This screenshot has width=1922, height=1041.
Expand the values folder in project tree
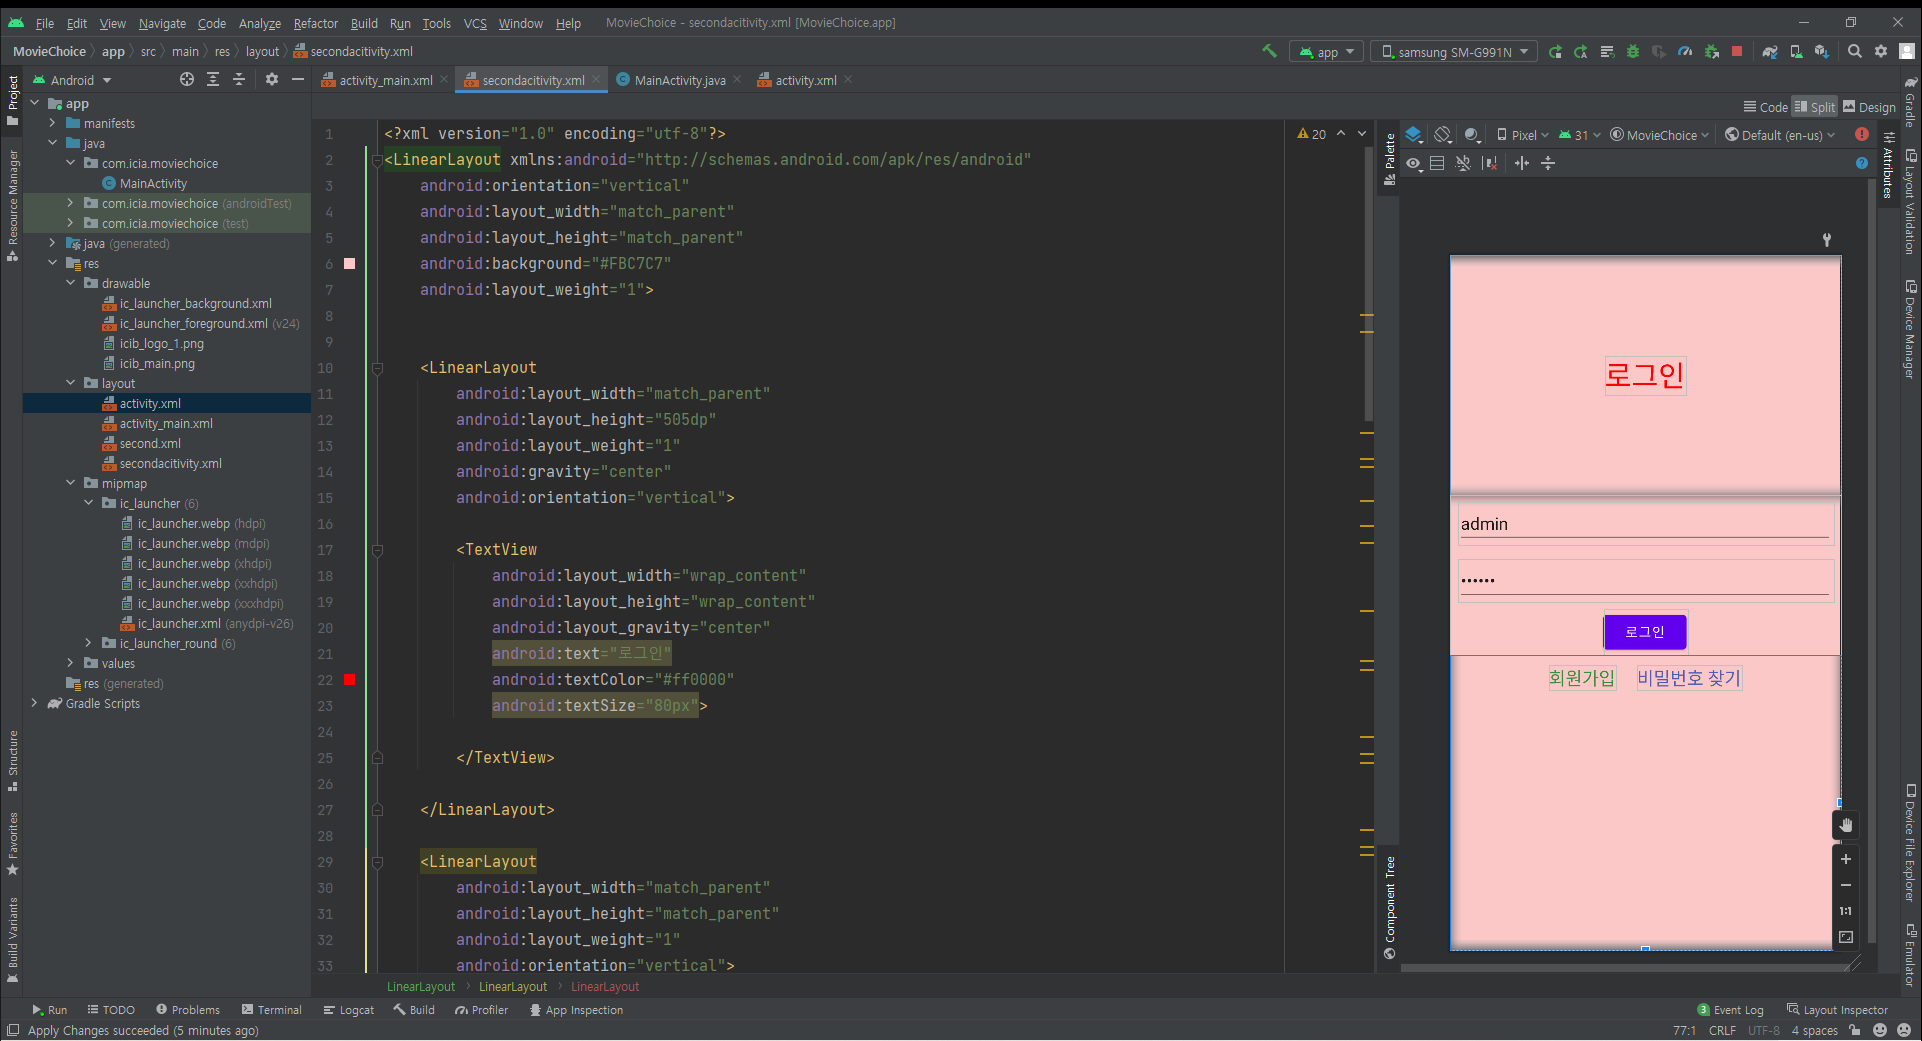71,663
